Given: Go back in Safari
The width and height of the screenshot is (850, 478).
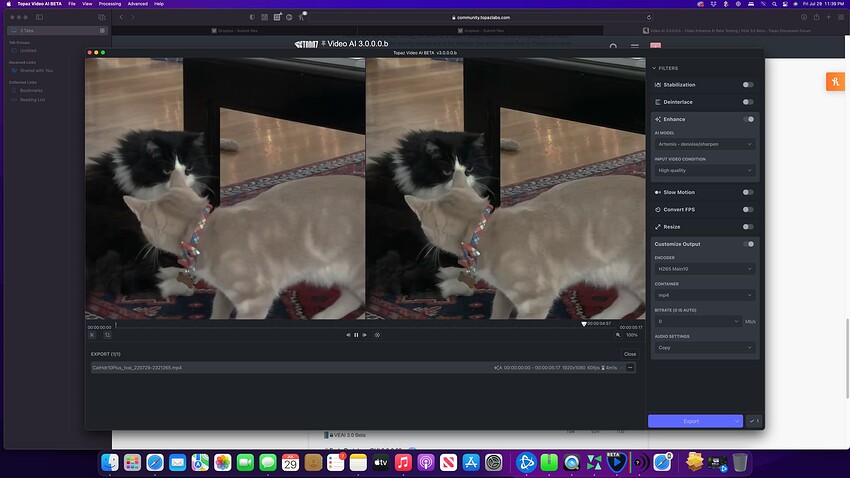Looking at the screenshot, I should (x=121, y=17).
